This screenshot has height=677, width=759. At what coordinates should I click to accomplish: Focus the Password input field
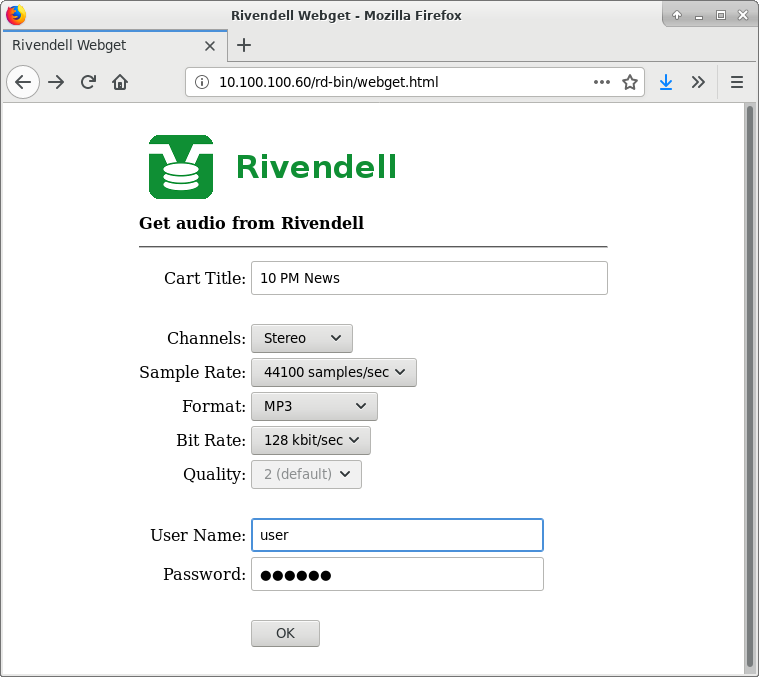tap(396, 575)
